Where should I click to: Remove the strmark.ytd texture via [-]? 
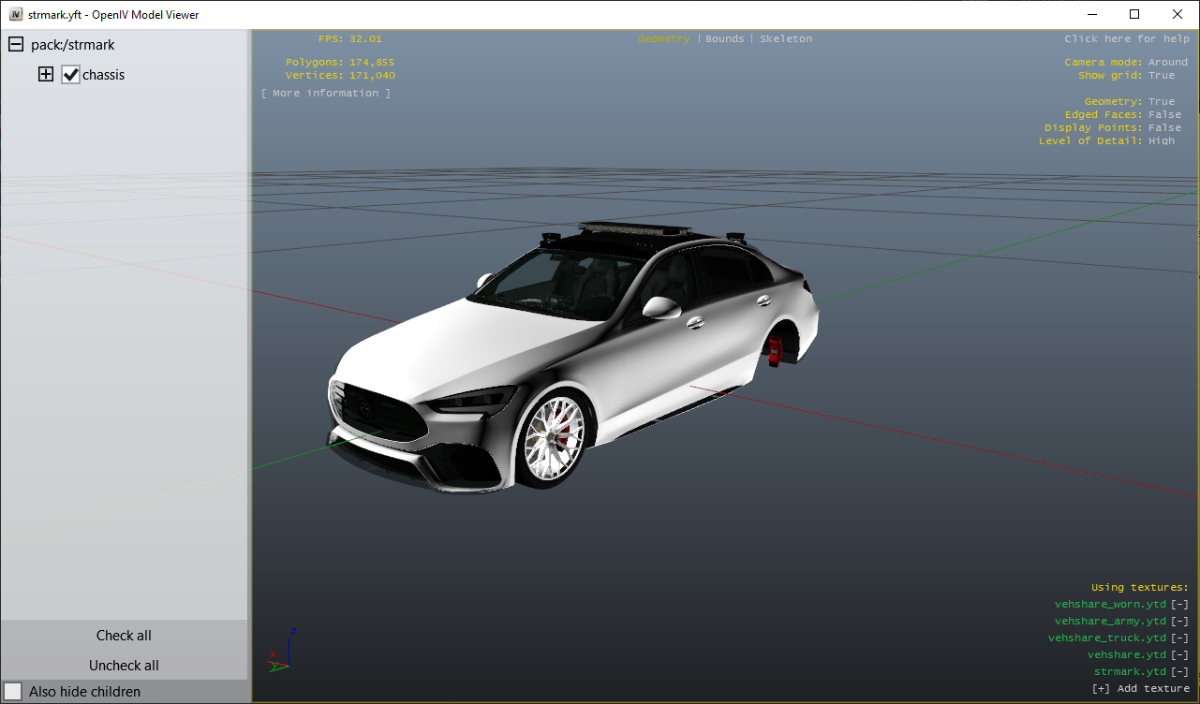[x=1180, y=671]
